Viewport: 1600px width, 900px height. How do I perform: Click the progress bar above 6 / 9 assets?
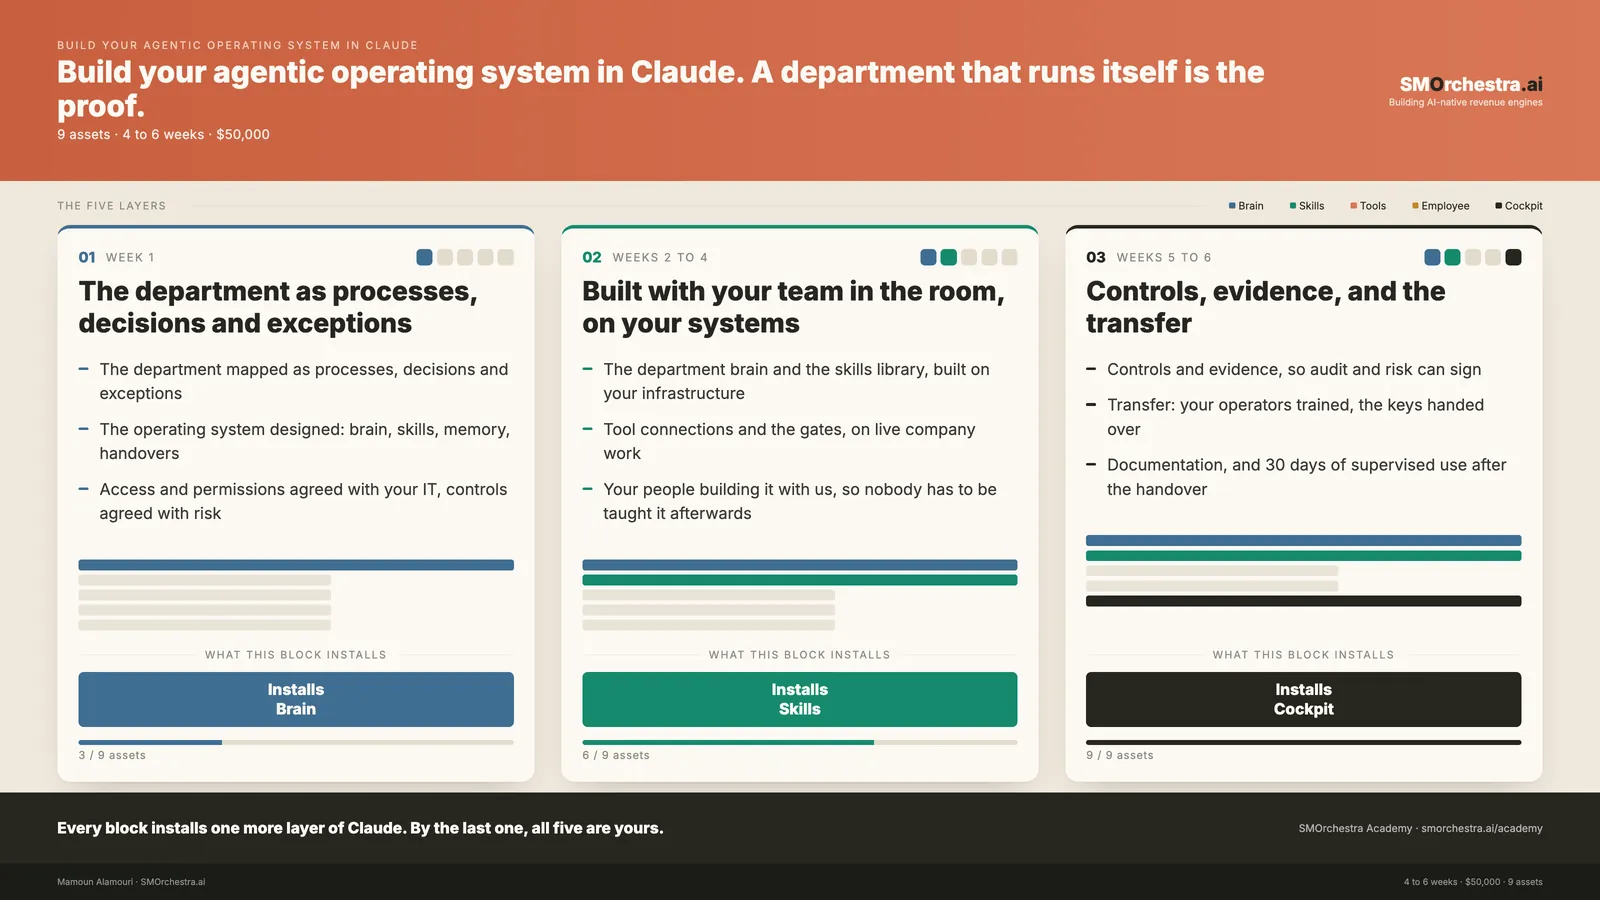[800, 742]
